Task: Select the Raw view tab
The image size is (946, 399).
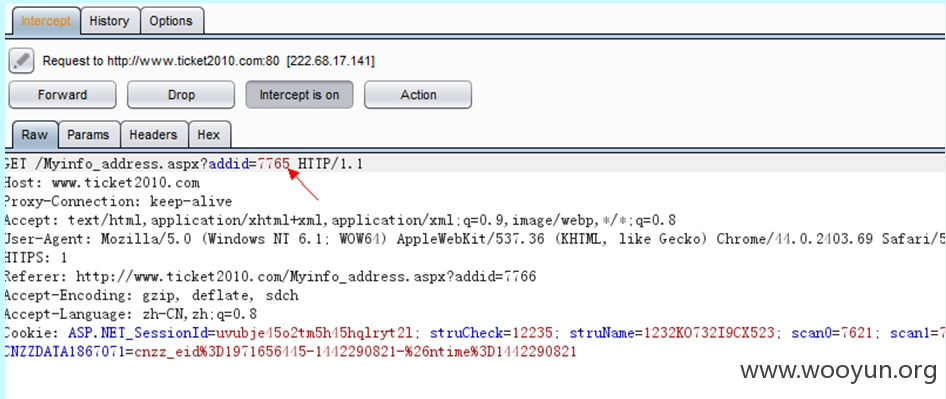Action: coord(34,135)
